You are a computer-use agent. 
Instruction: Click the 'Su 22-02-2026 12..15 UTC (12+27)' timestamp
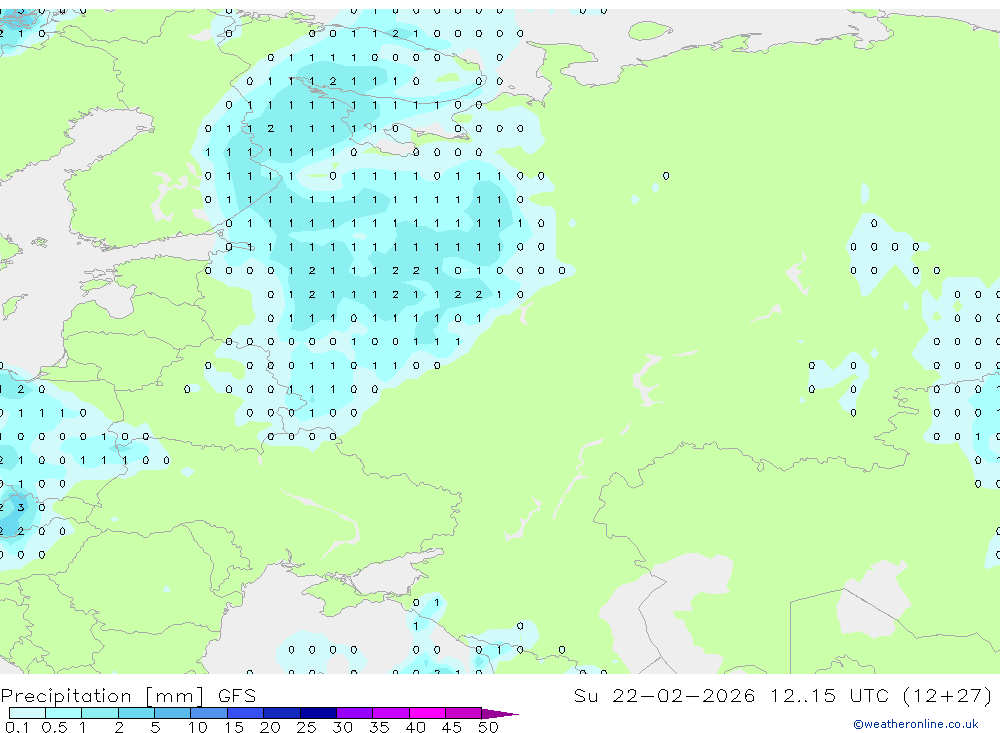[783, 696]
